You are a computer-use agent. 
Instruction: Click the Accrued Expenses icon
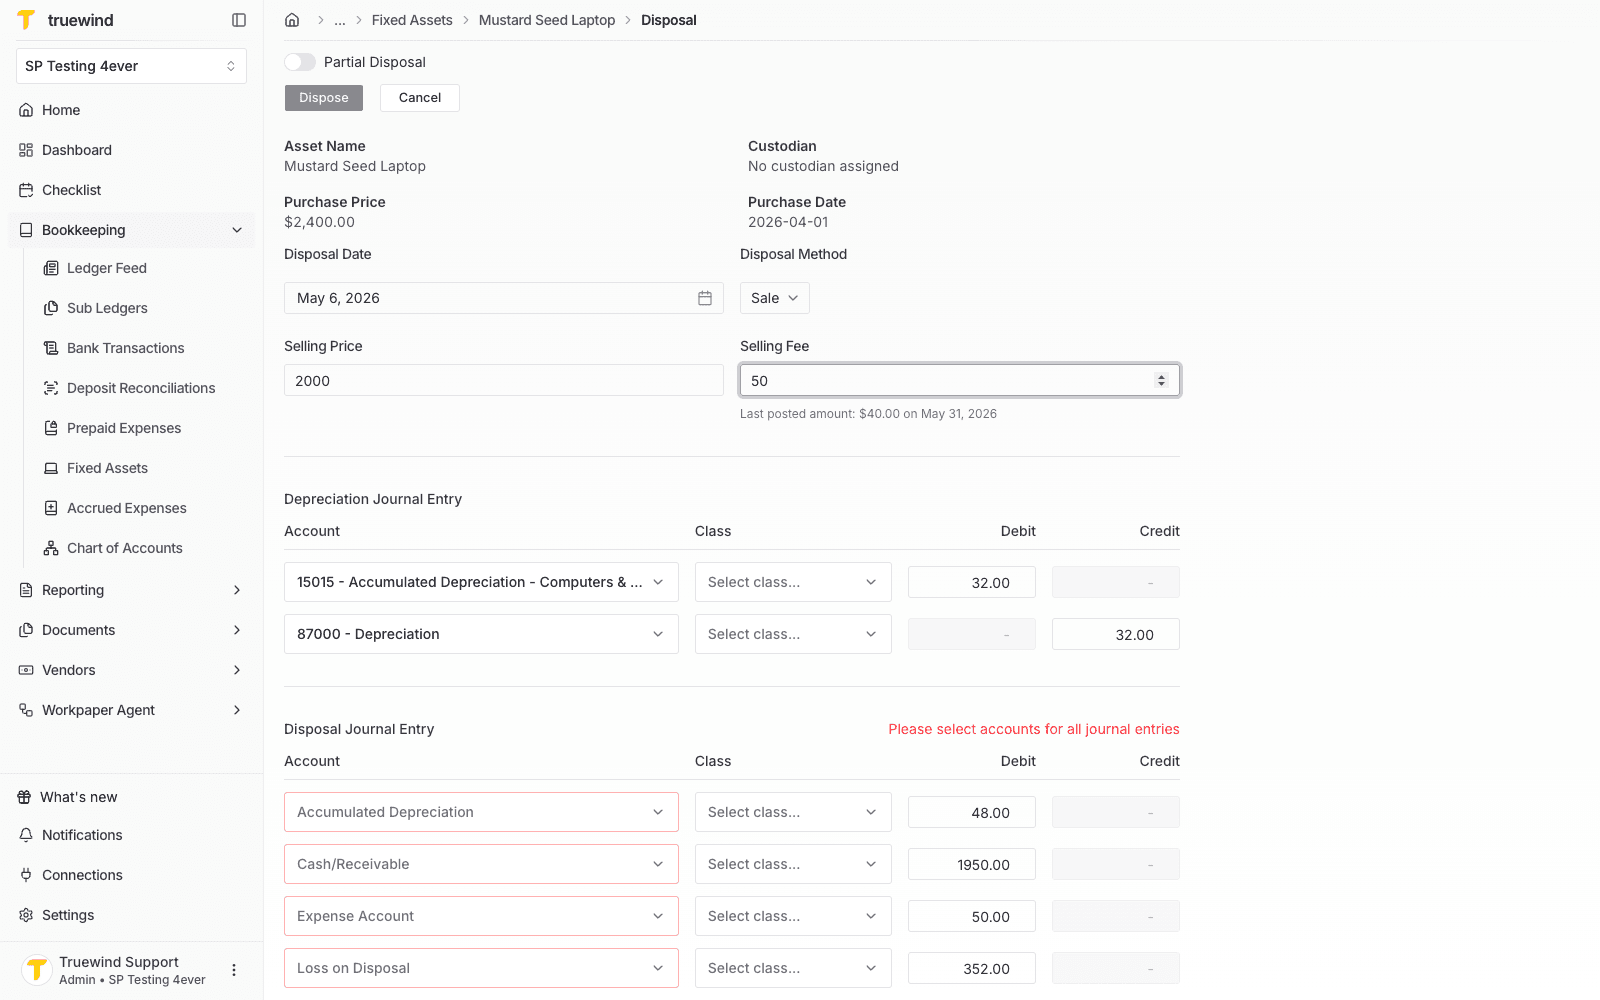pos(51,508)
